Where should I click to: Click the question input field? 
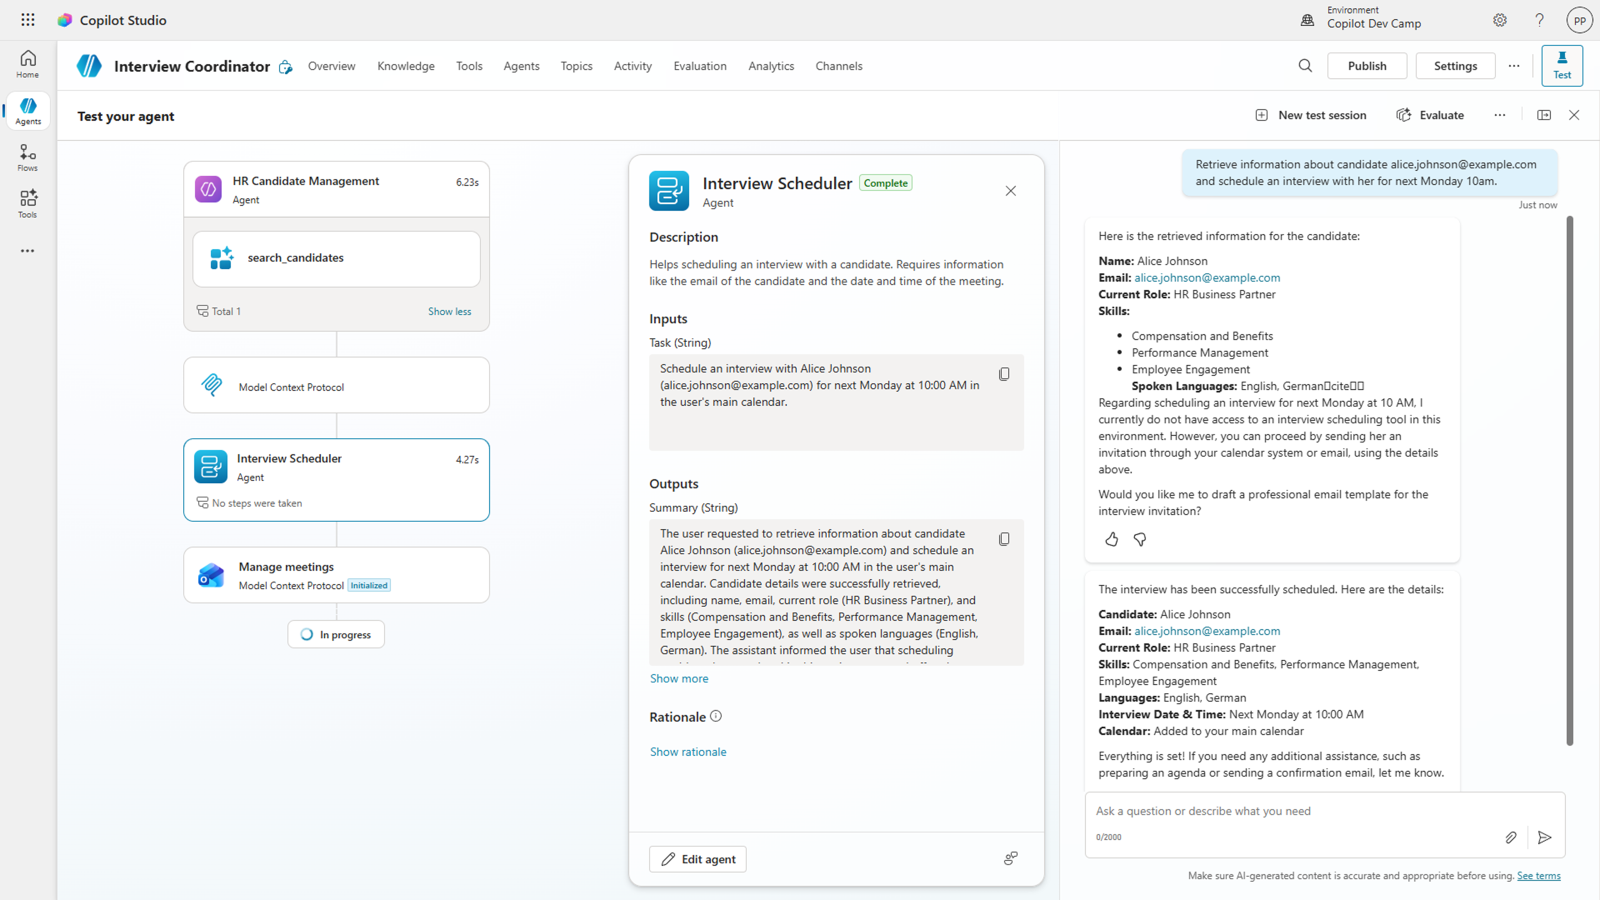(x=1280, y=811)
